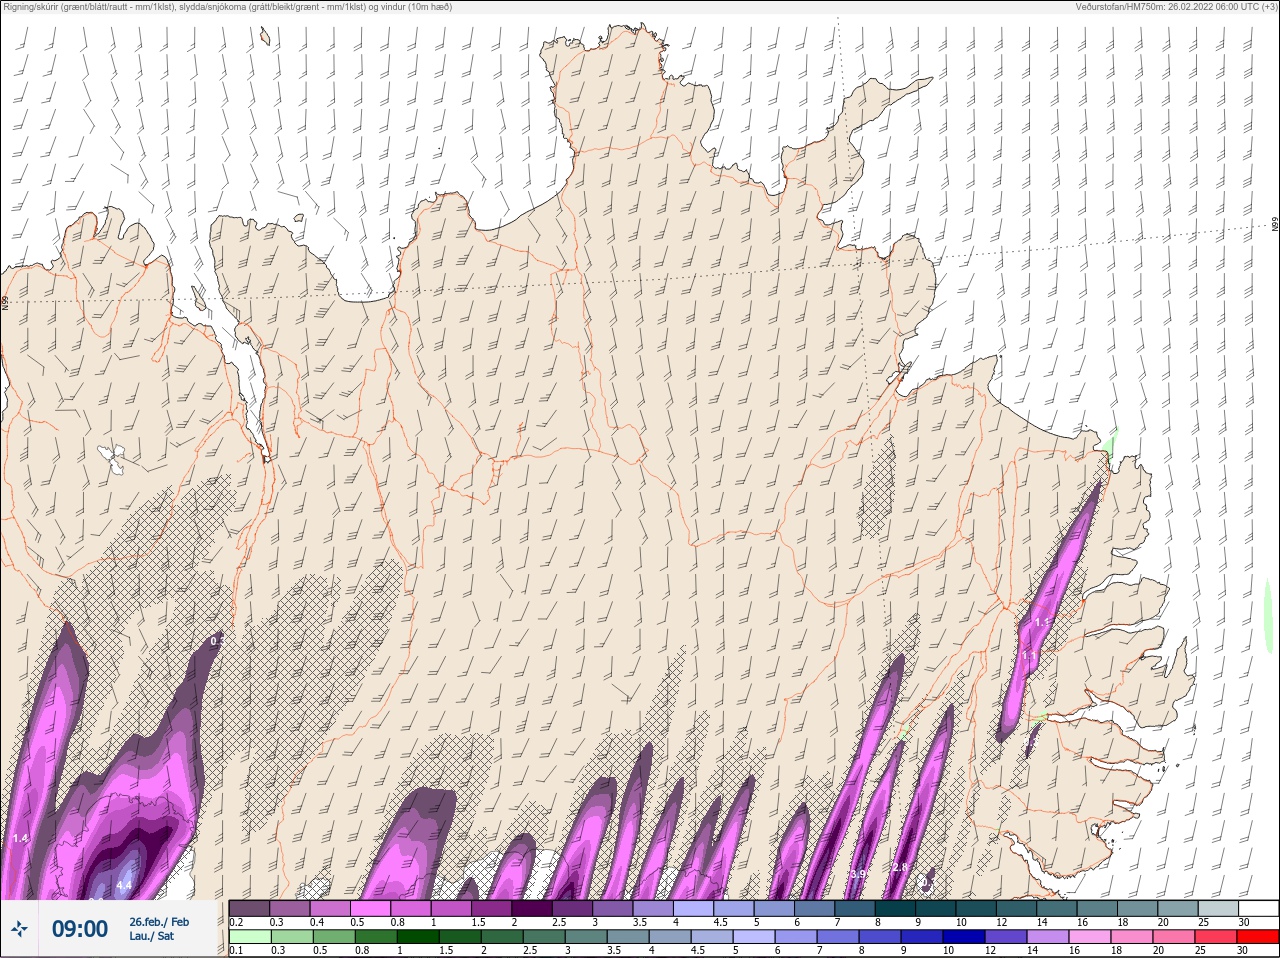Click bottom-row legend swatch between 18 and 20
The image size is (1280, 958).
point(1134,937)
